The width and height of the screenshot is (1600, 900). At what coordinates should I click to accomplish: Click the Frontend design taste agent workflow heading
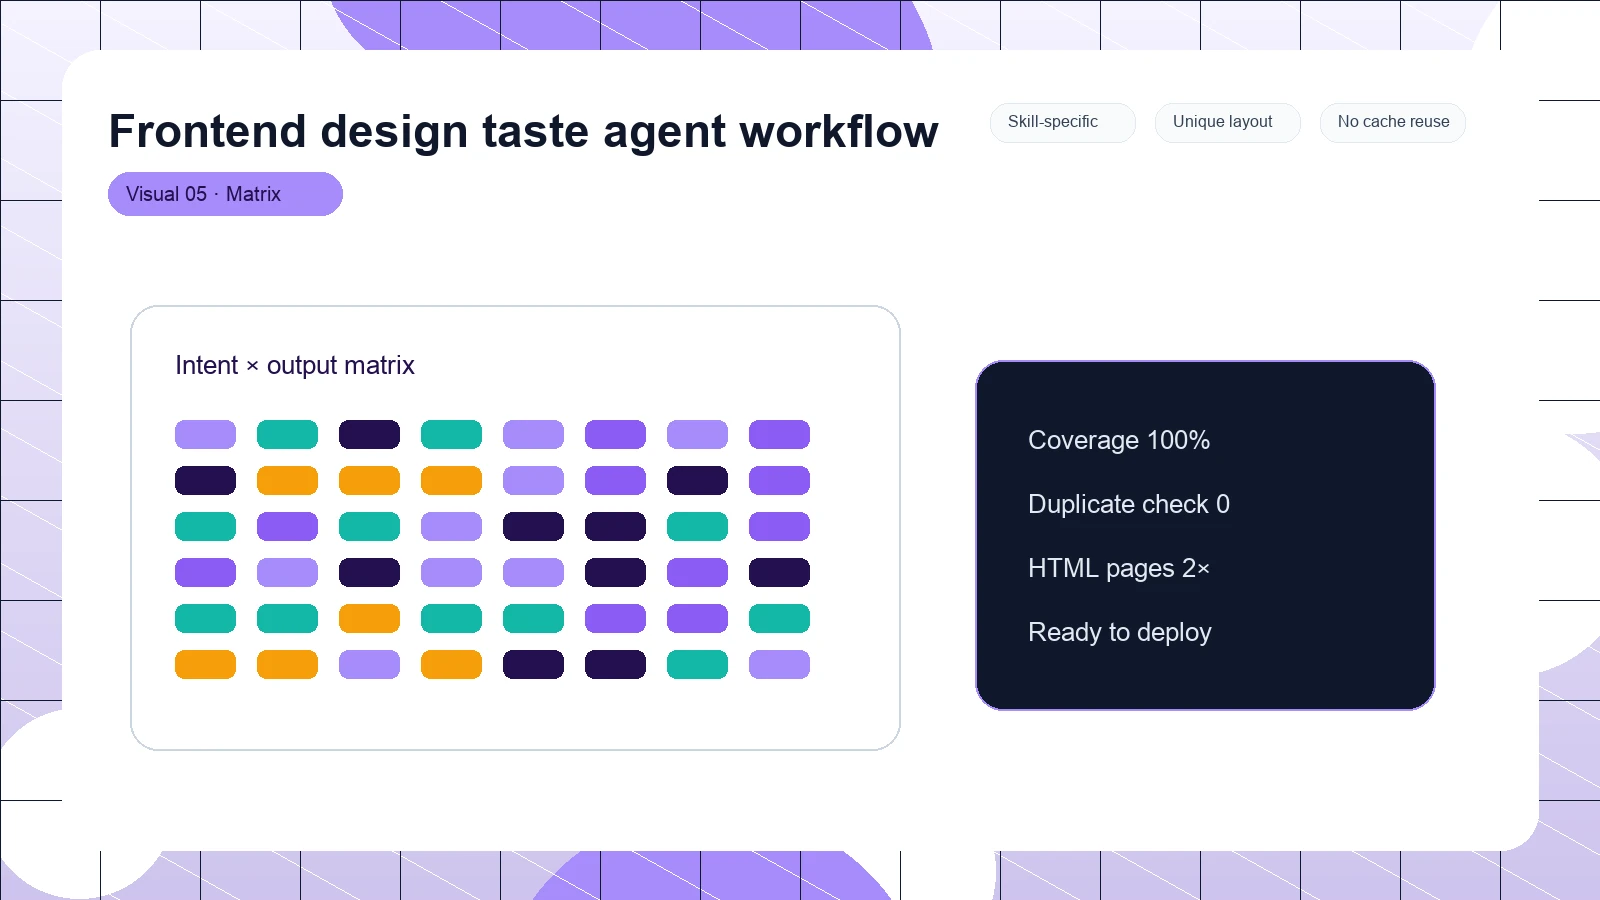pyautogui.click(x=523, y=131)
